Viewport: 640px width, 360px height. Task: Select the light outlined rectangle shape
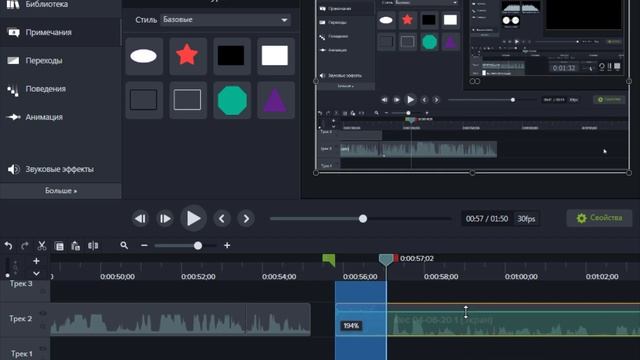(x=187, y=100)
